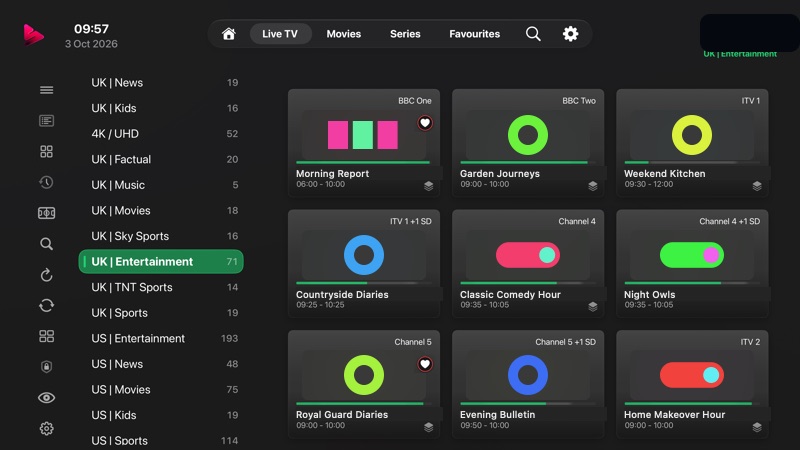Open ITV 1 channel logo thumbnail

pos(692,135)
